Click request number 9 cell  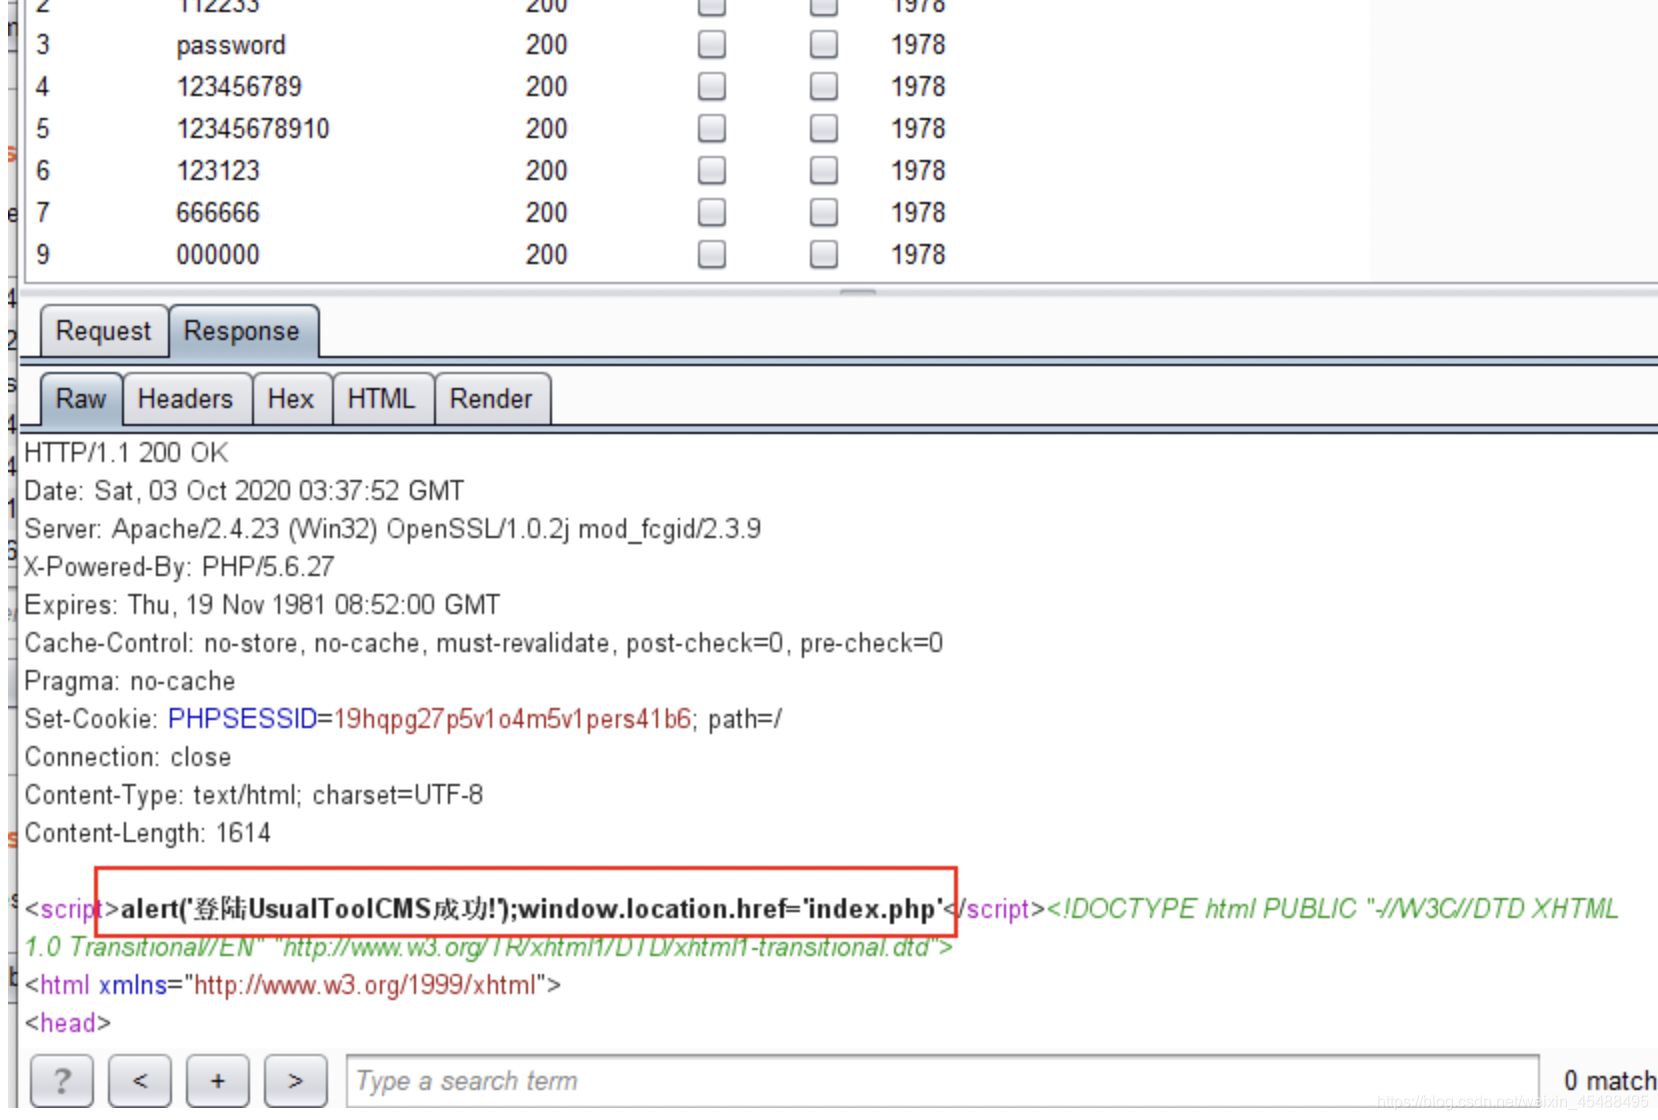pyautogui.click(x=42, y=255)
